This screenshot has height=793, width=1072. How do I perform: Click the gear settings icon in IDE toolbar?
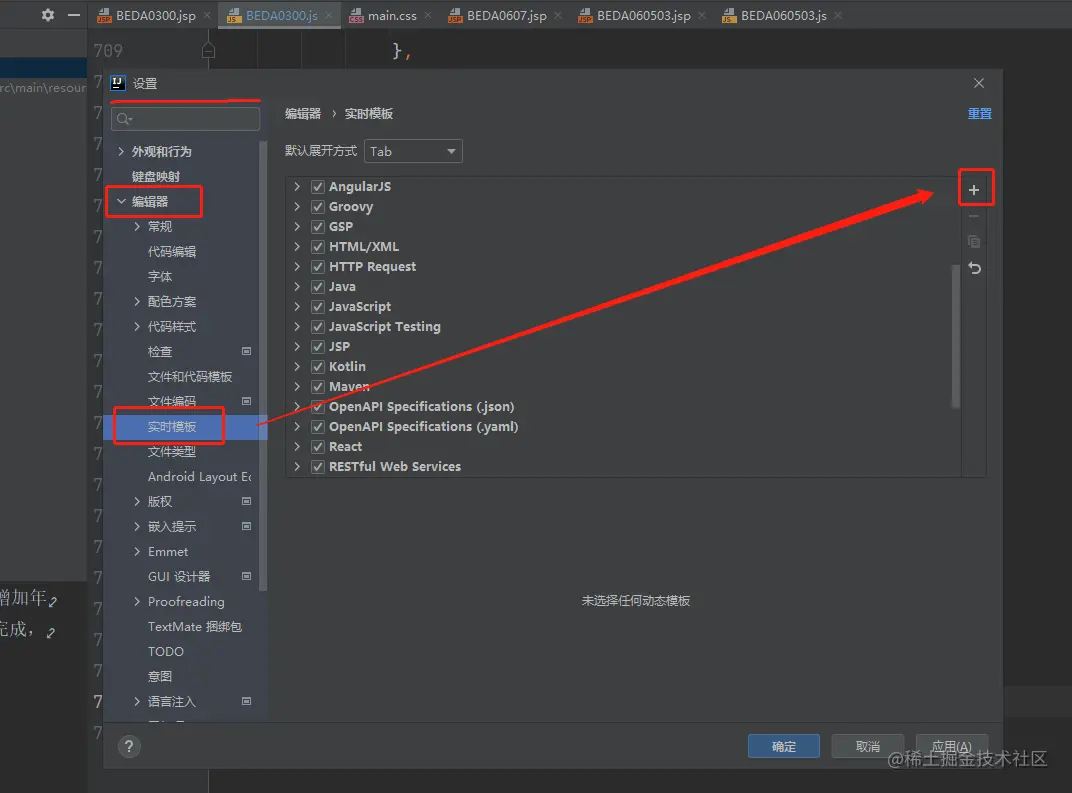[x=48, y=14]
